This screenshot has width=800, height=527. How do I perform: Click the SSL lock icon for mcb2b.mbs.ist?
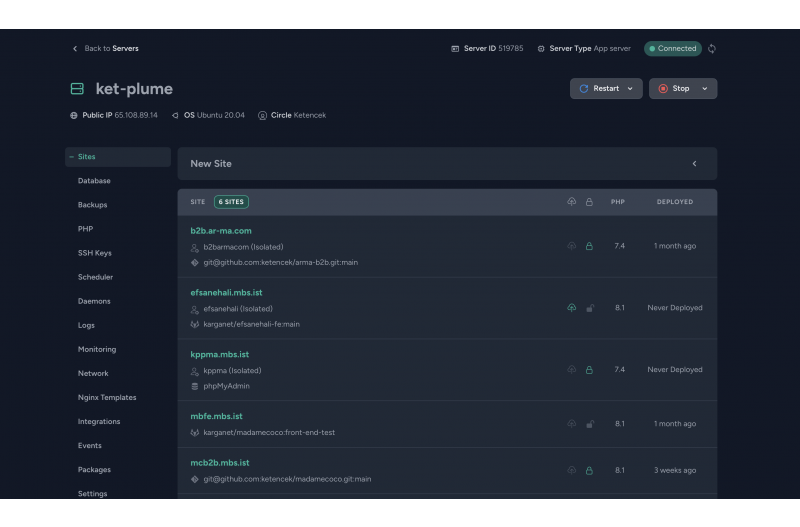[589, 470]
